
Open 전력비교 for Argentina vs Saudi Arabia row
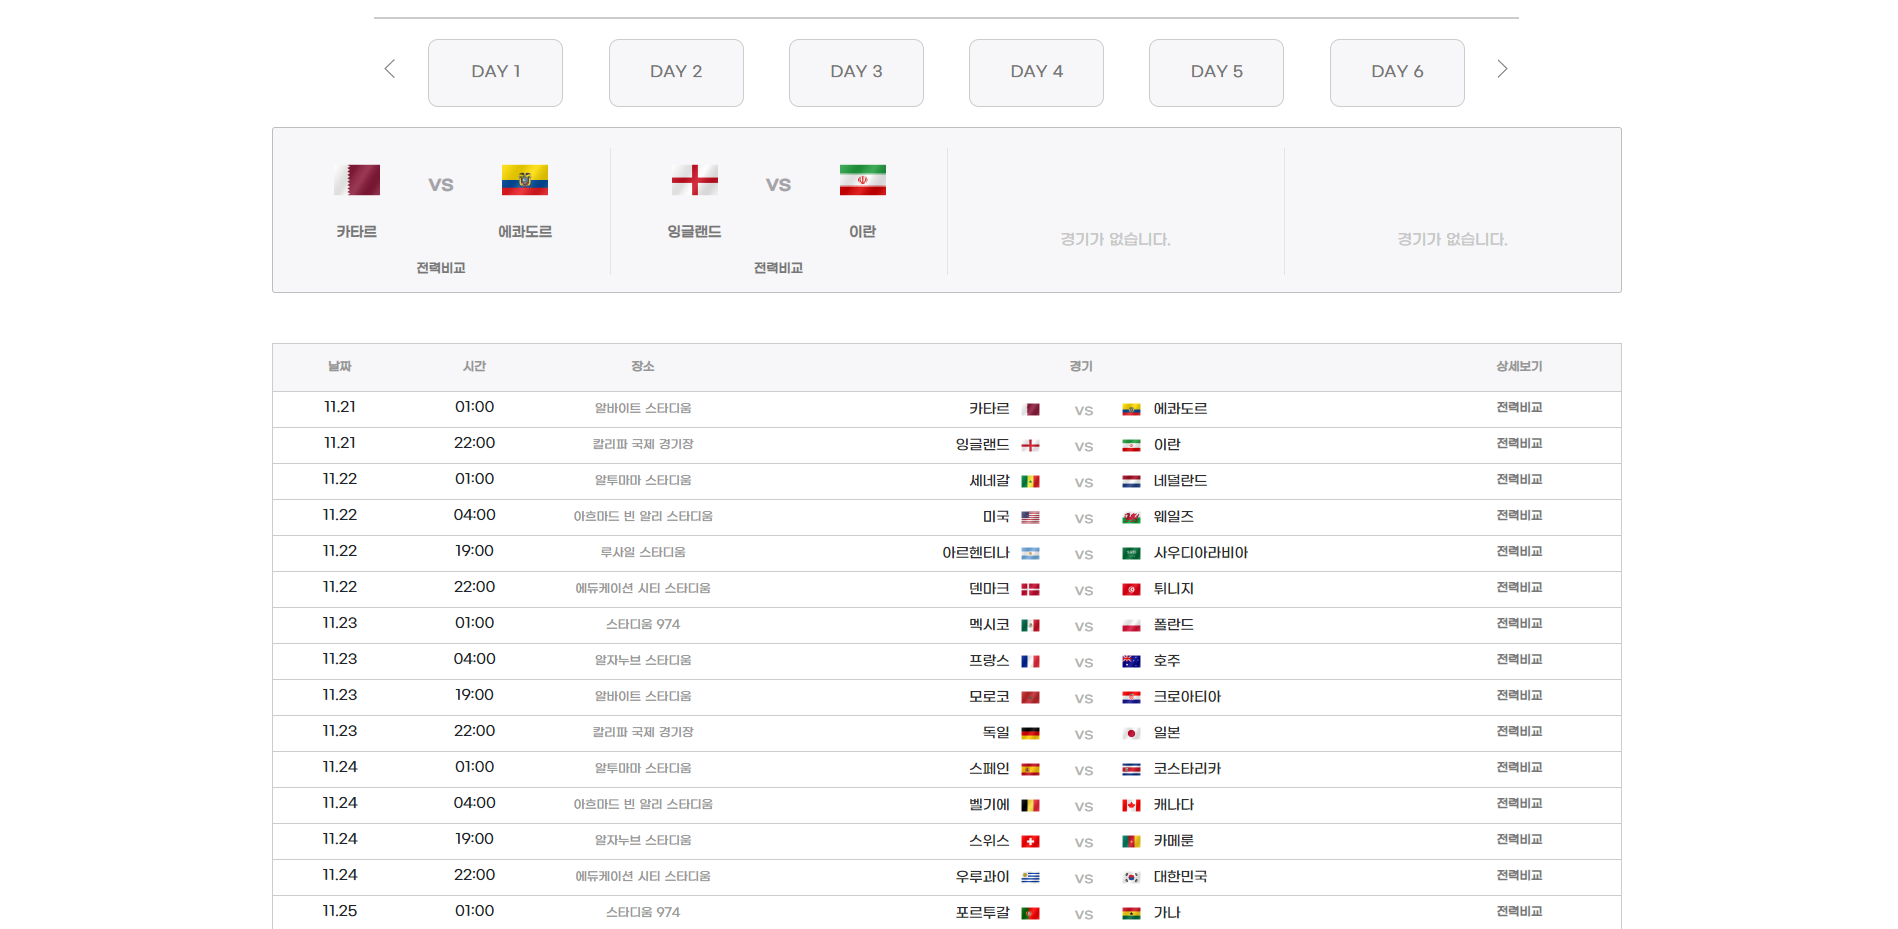tap(1519, 552)
